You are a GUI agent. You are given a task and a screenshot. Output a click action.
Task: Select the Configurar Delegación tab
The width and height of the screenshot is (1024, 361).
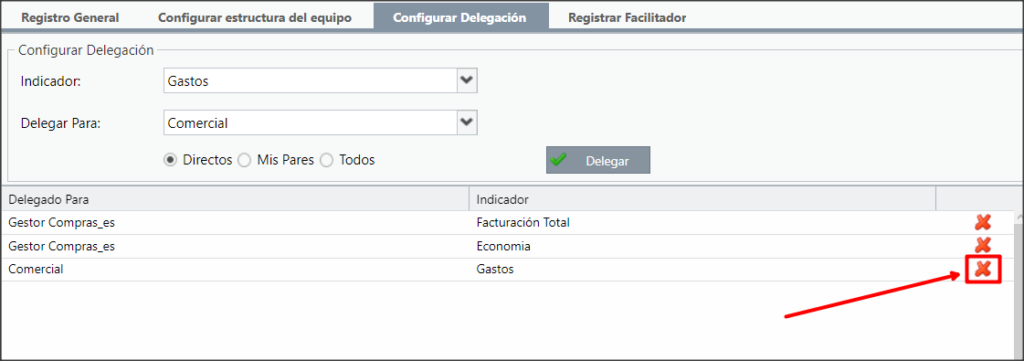click(460, 17)
